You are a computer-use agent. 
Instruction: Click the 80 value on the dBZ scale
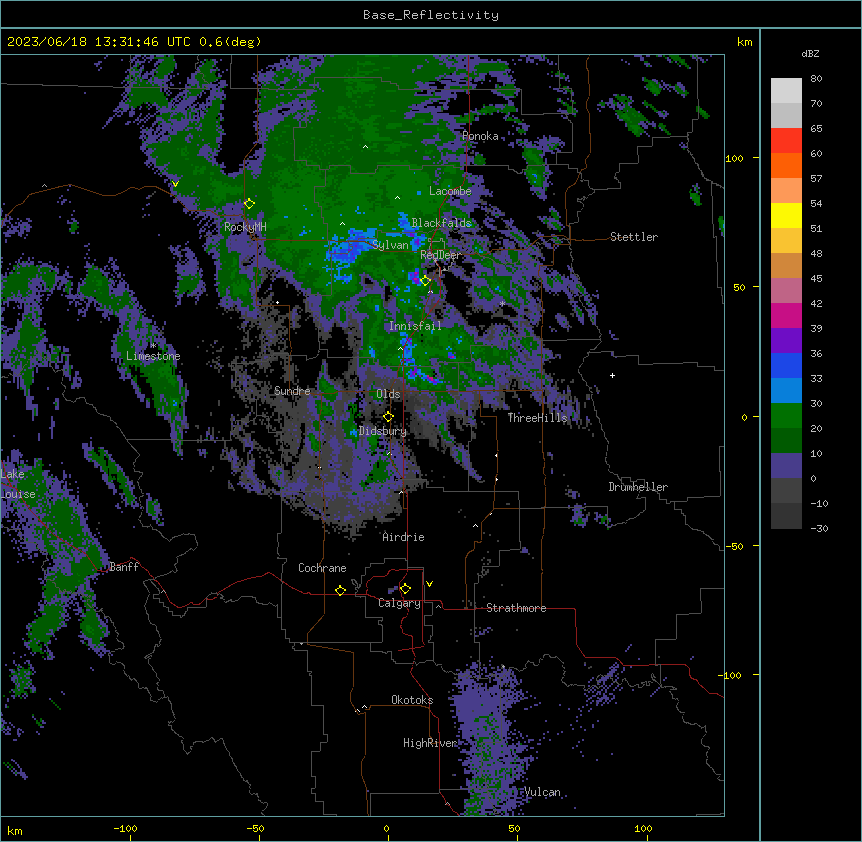pos(816,79)
